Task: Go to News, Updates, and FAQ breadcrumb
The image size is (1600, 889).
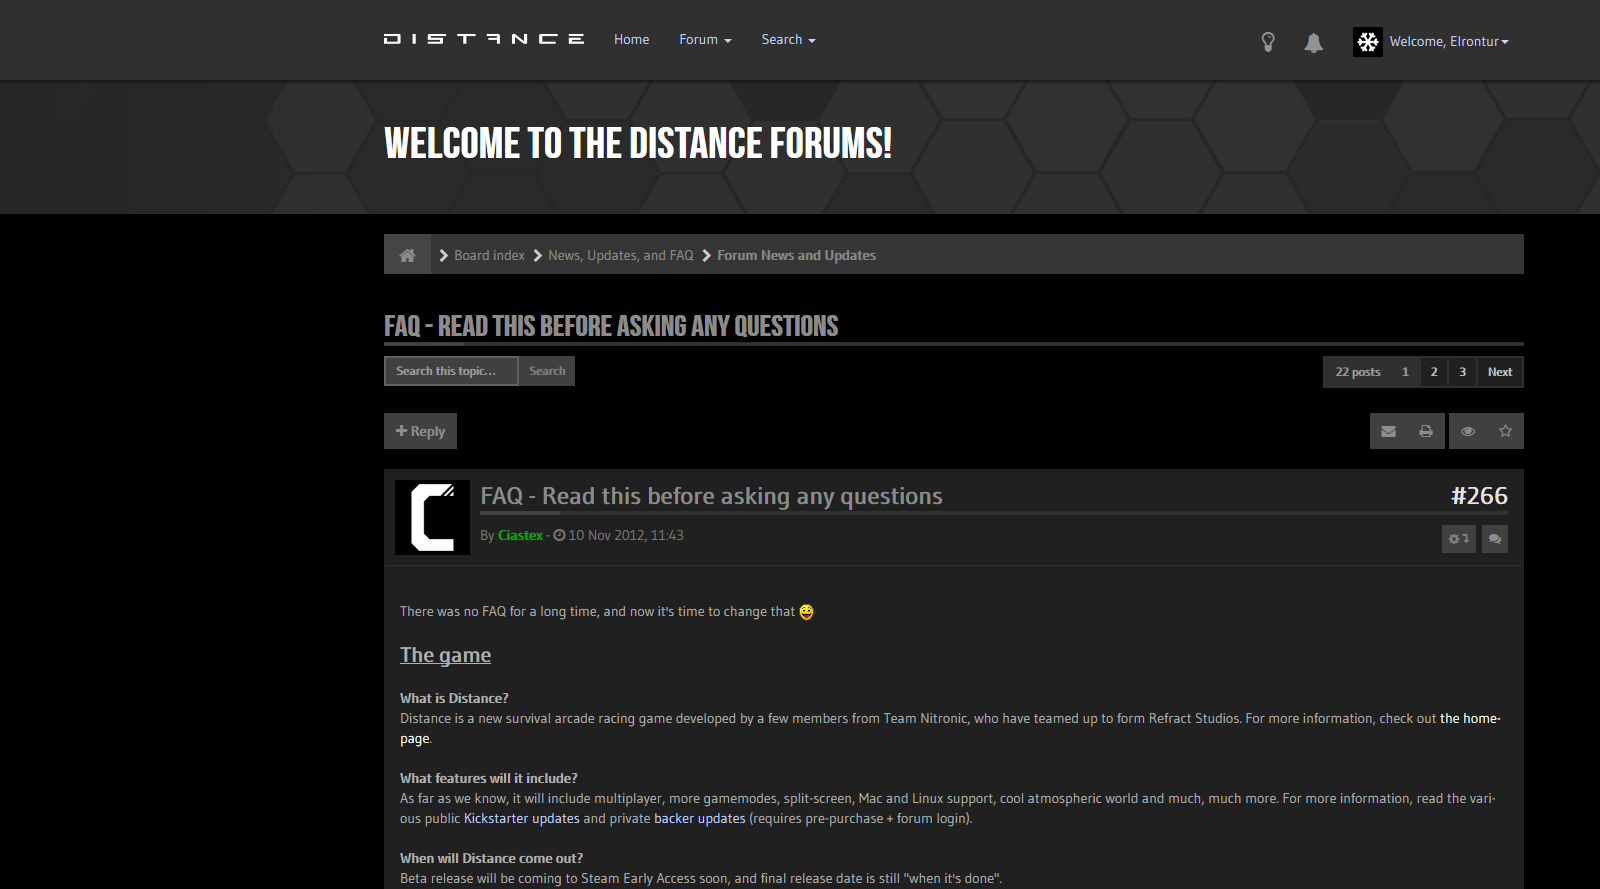Action: click(x=620, y=255)
